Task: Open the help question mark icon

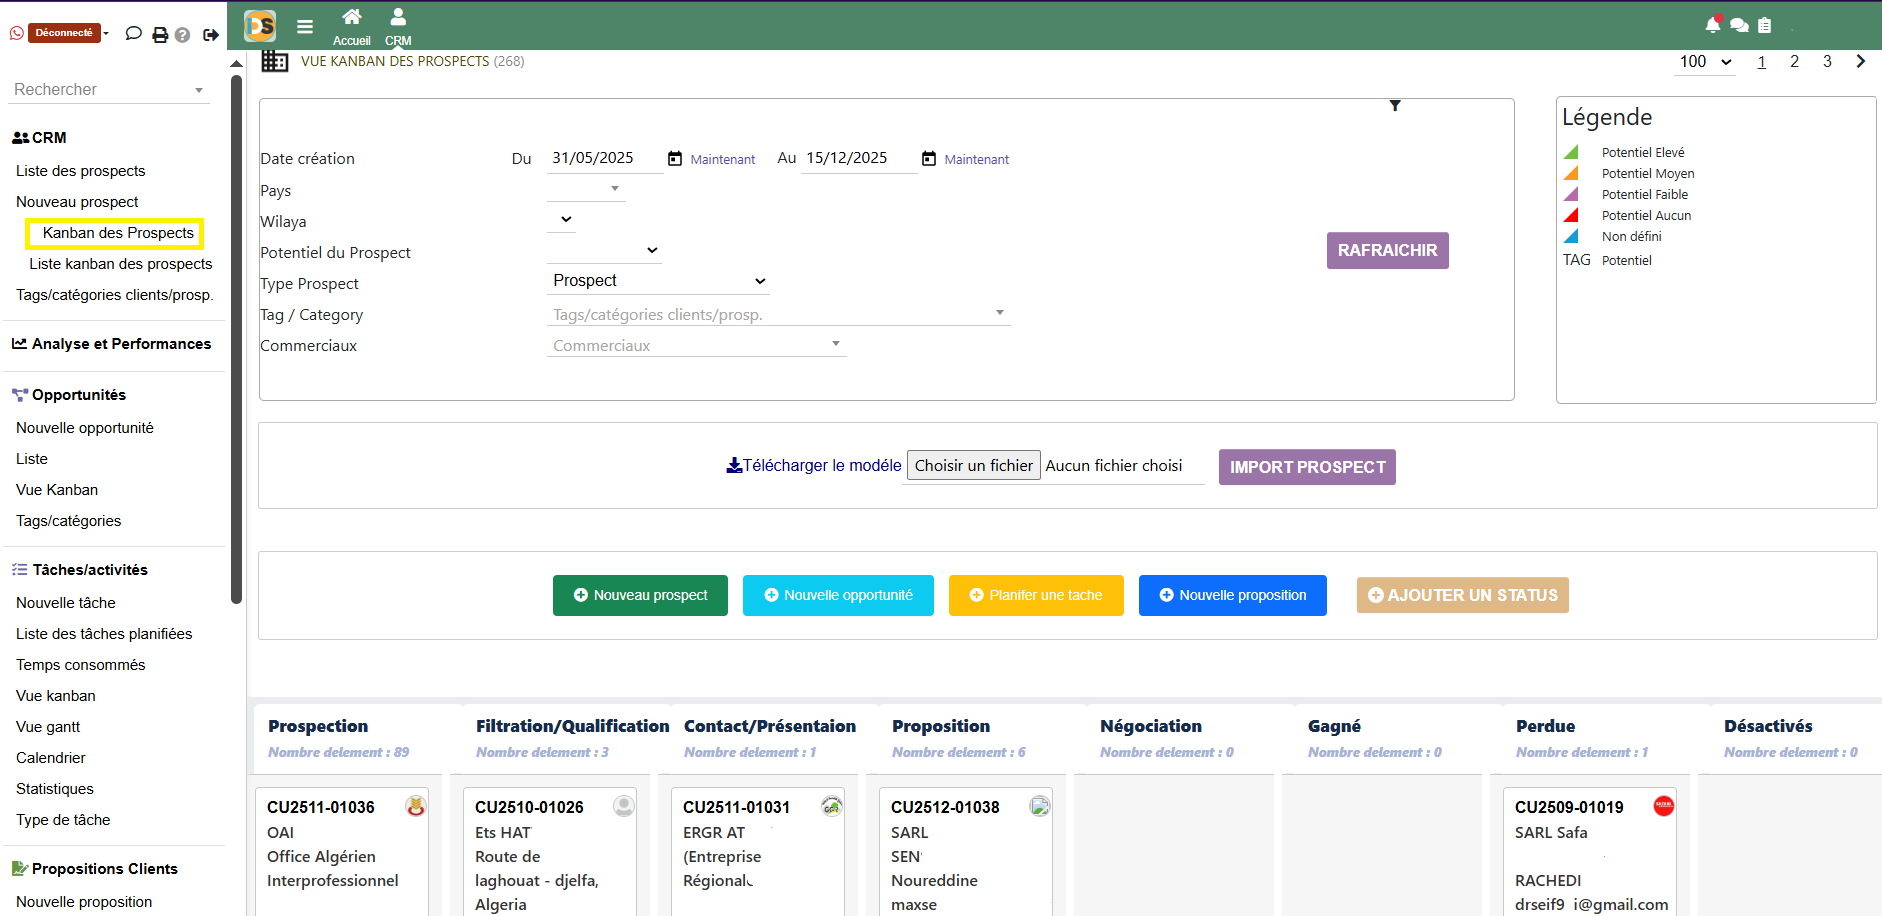Action: (x=183, y=33)
